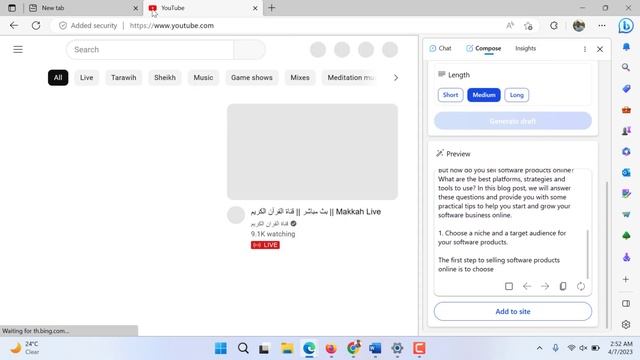Add this page to favorites
The height and width of the screenshot is (360, 640).
click(528, 26)
